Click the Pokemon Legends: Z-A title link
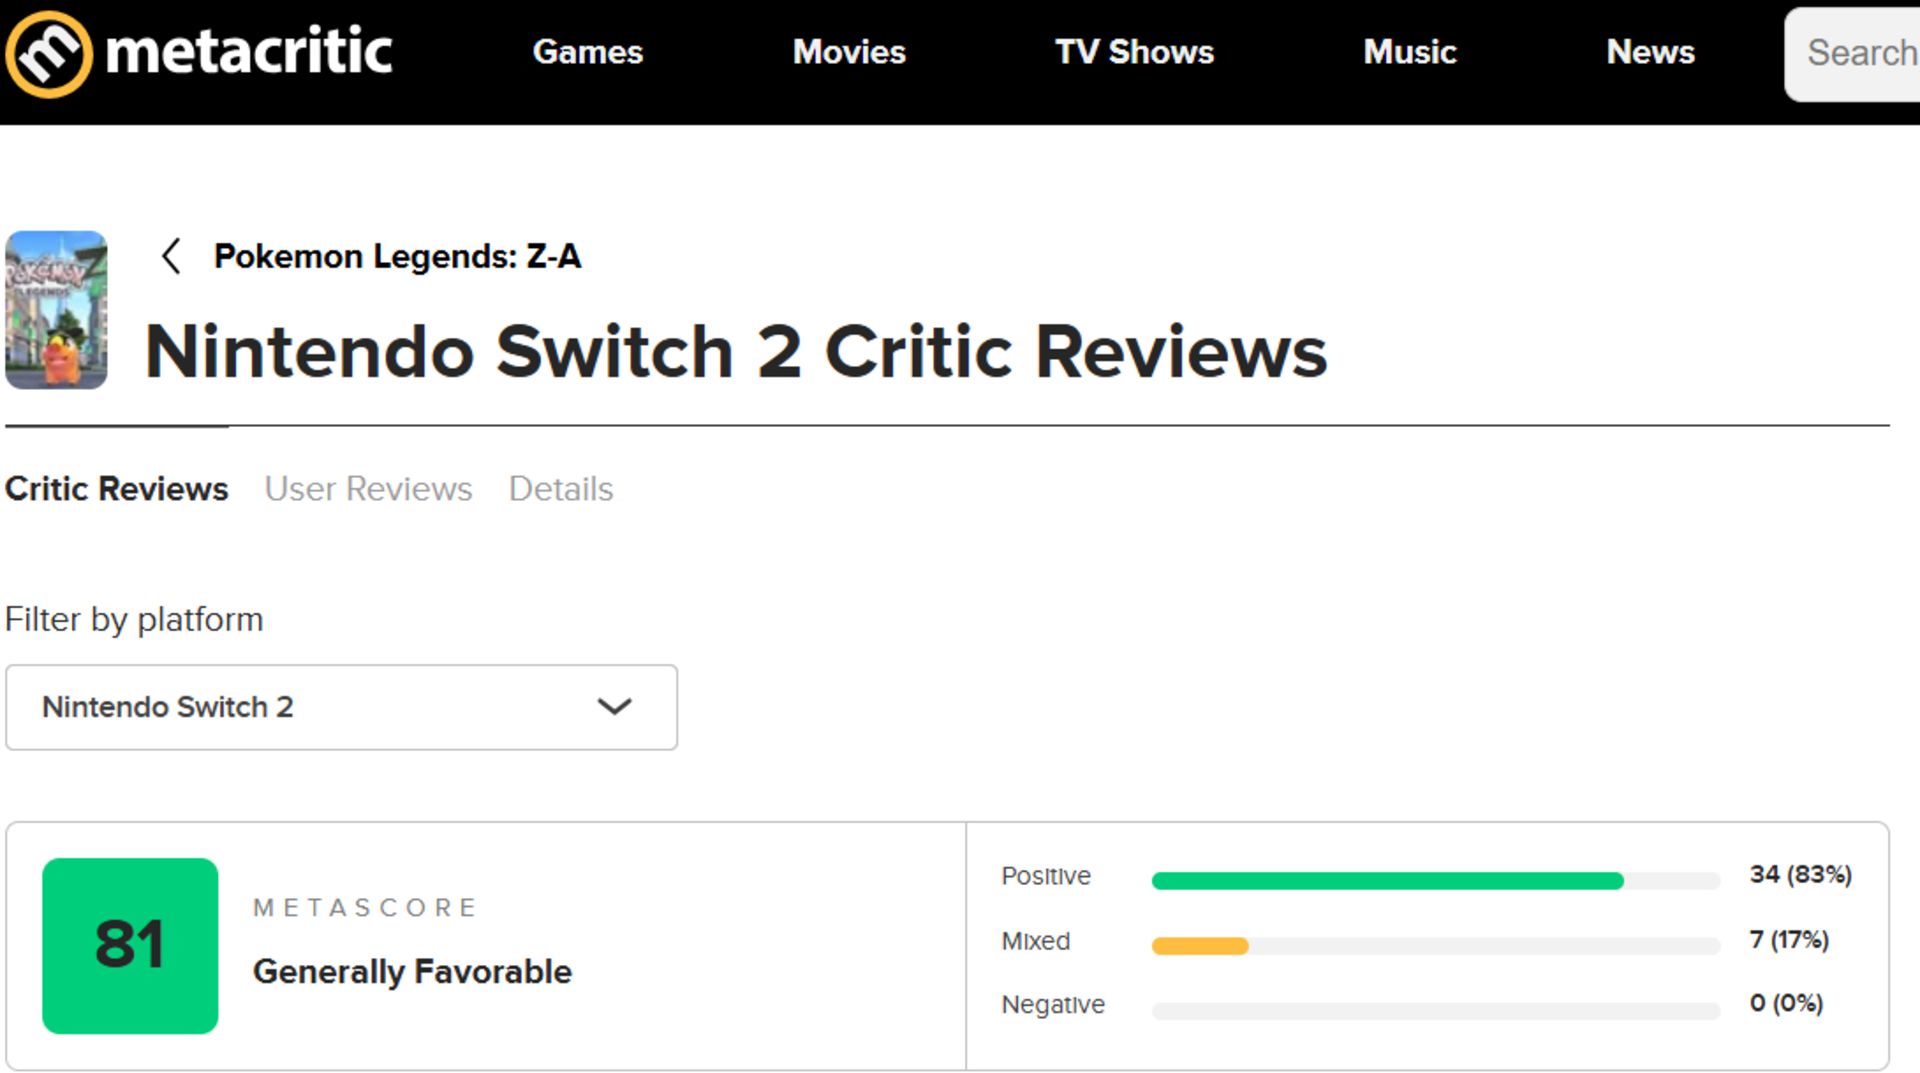 397,256
